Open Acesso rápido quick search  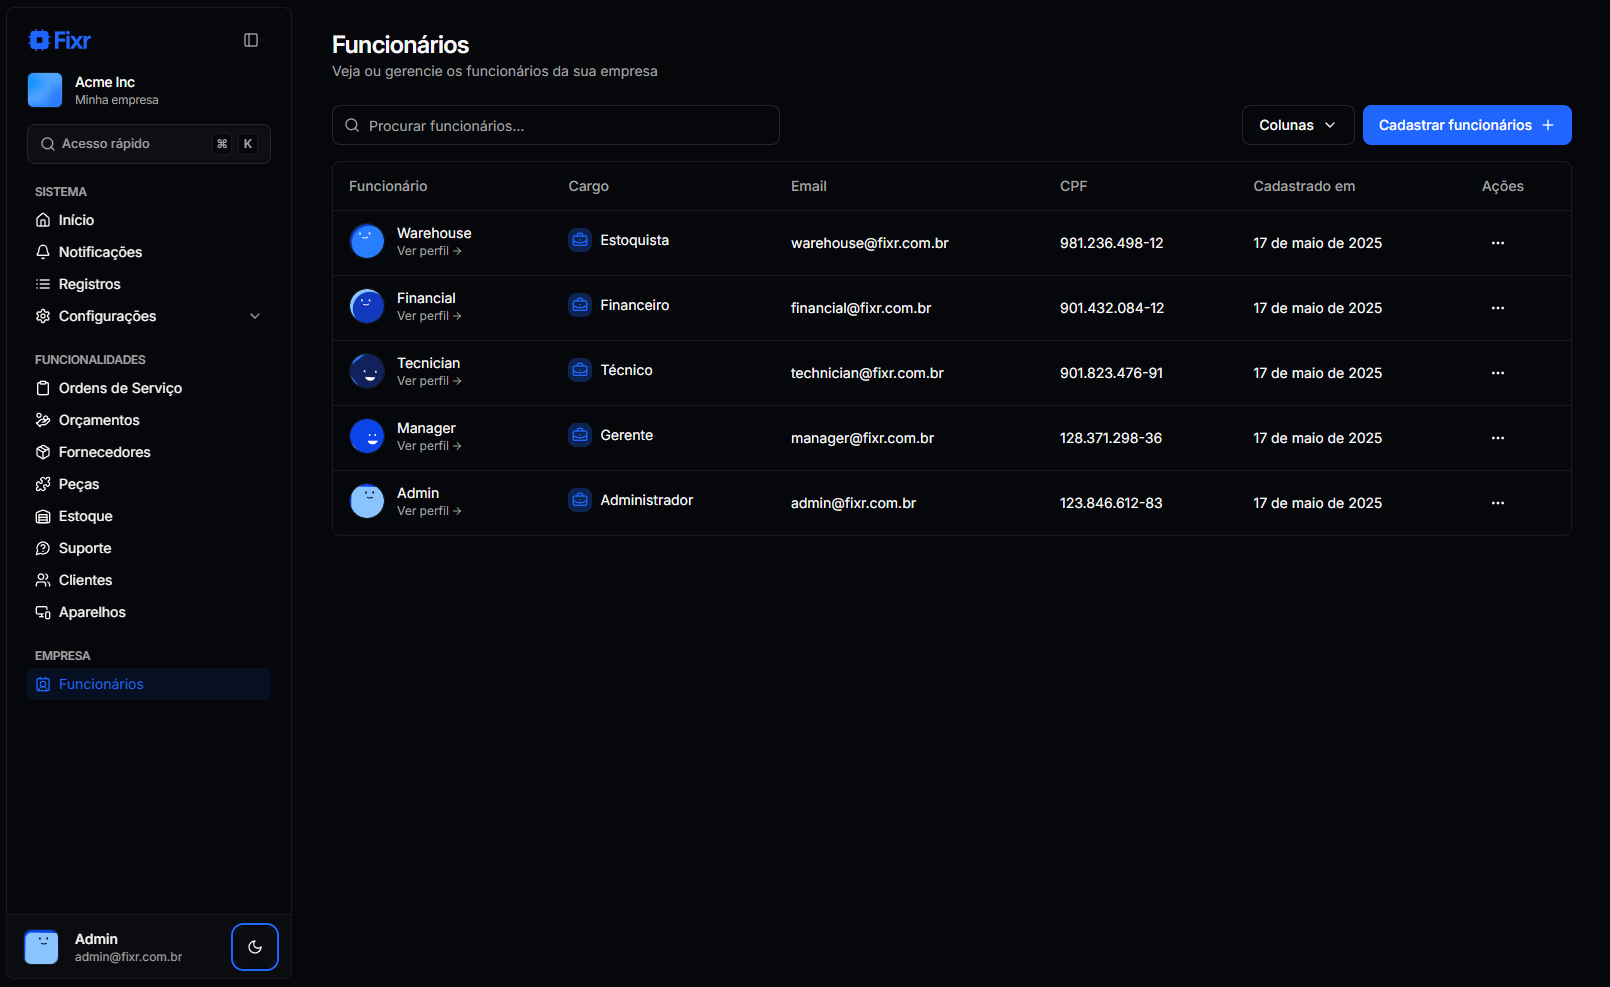pyautogui.click(x=148, y=144)
